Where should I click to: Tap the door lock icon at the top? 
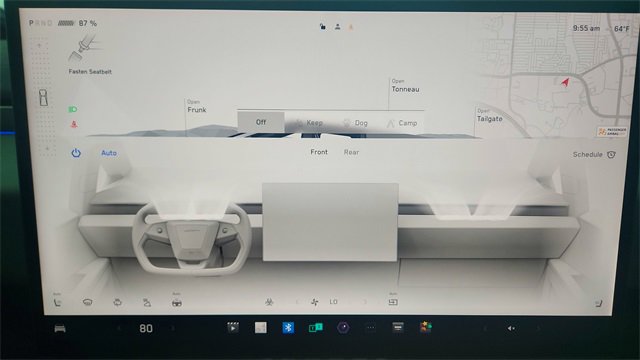(322, 27)
